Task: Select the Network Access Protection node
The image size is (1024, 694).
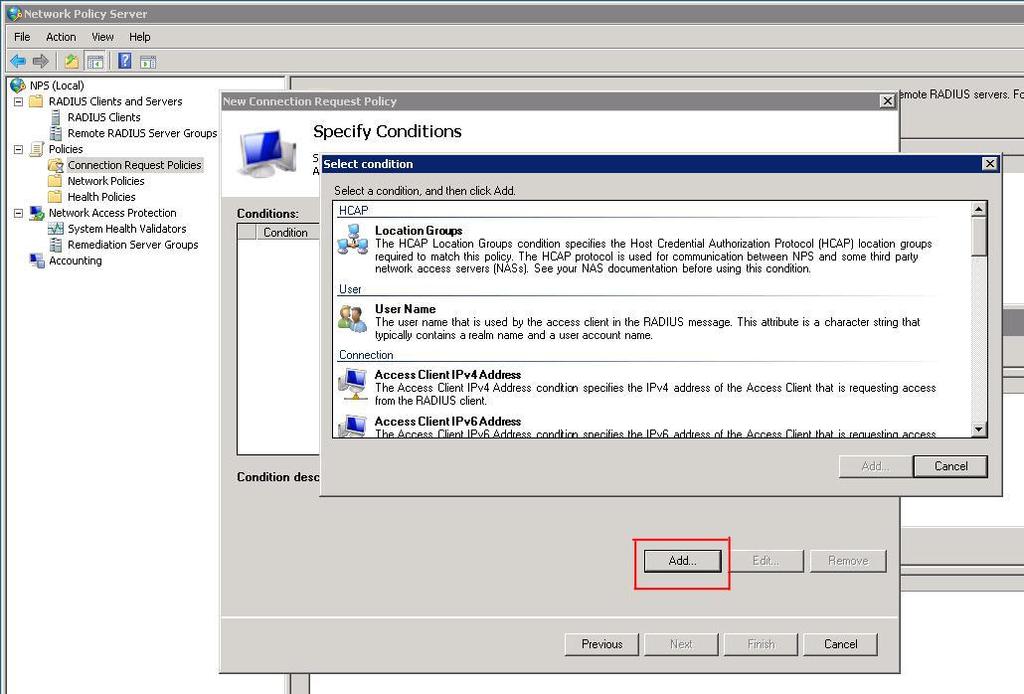Action: coord(112,213)
